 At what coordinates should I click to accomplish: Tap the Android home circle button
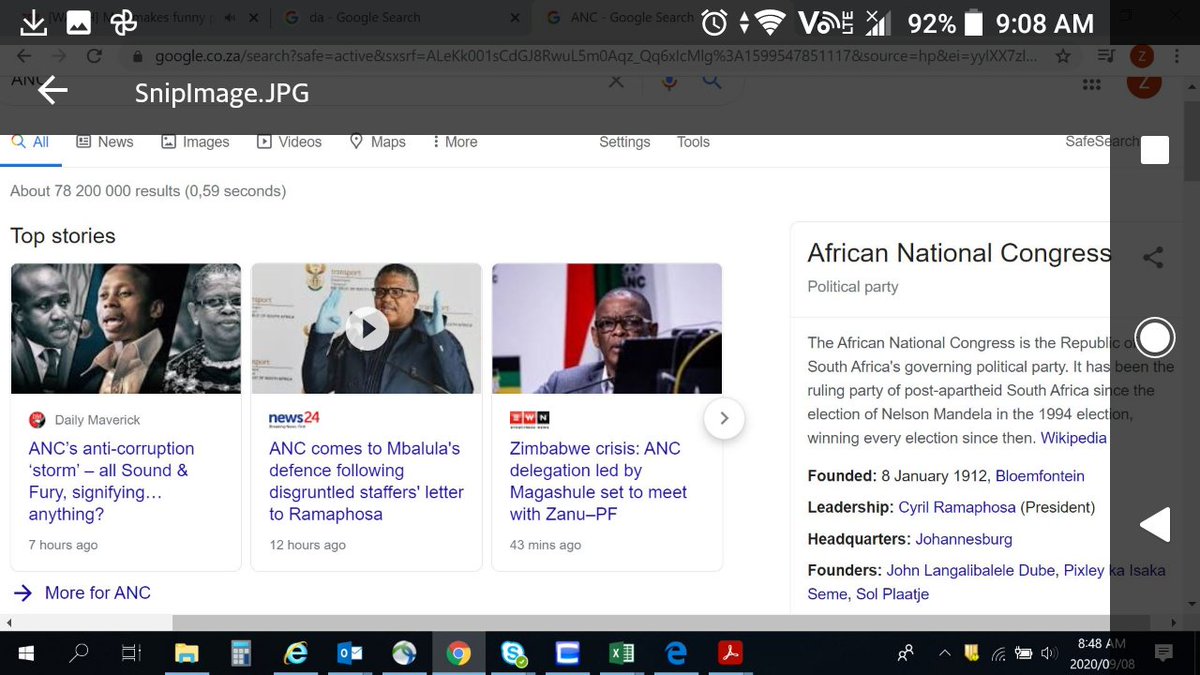1155,338
